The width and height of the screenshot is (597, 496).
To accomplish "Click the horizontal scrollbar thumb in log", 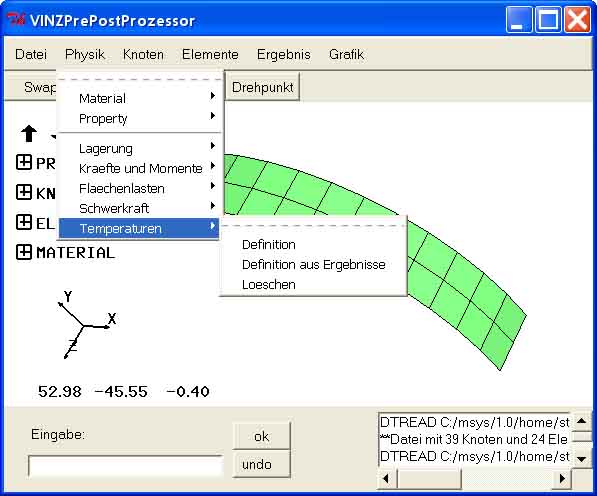I will point(429,478).
